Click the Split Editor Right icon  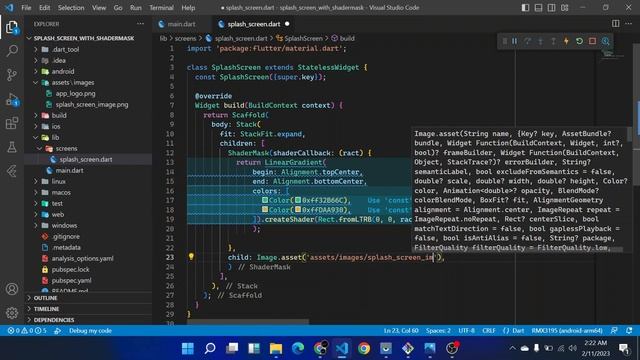[616, 24]
